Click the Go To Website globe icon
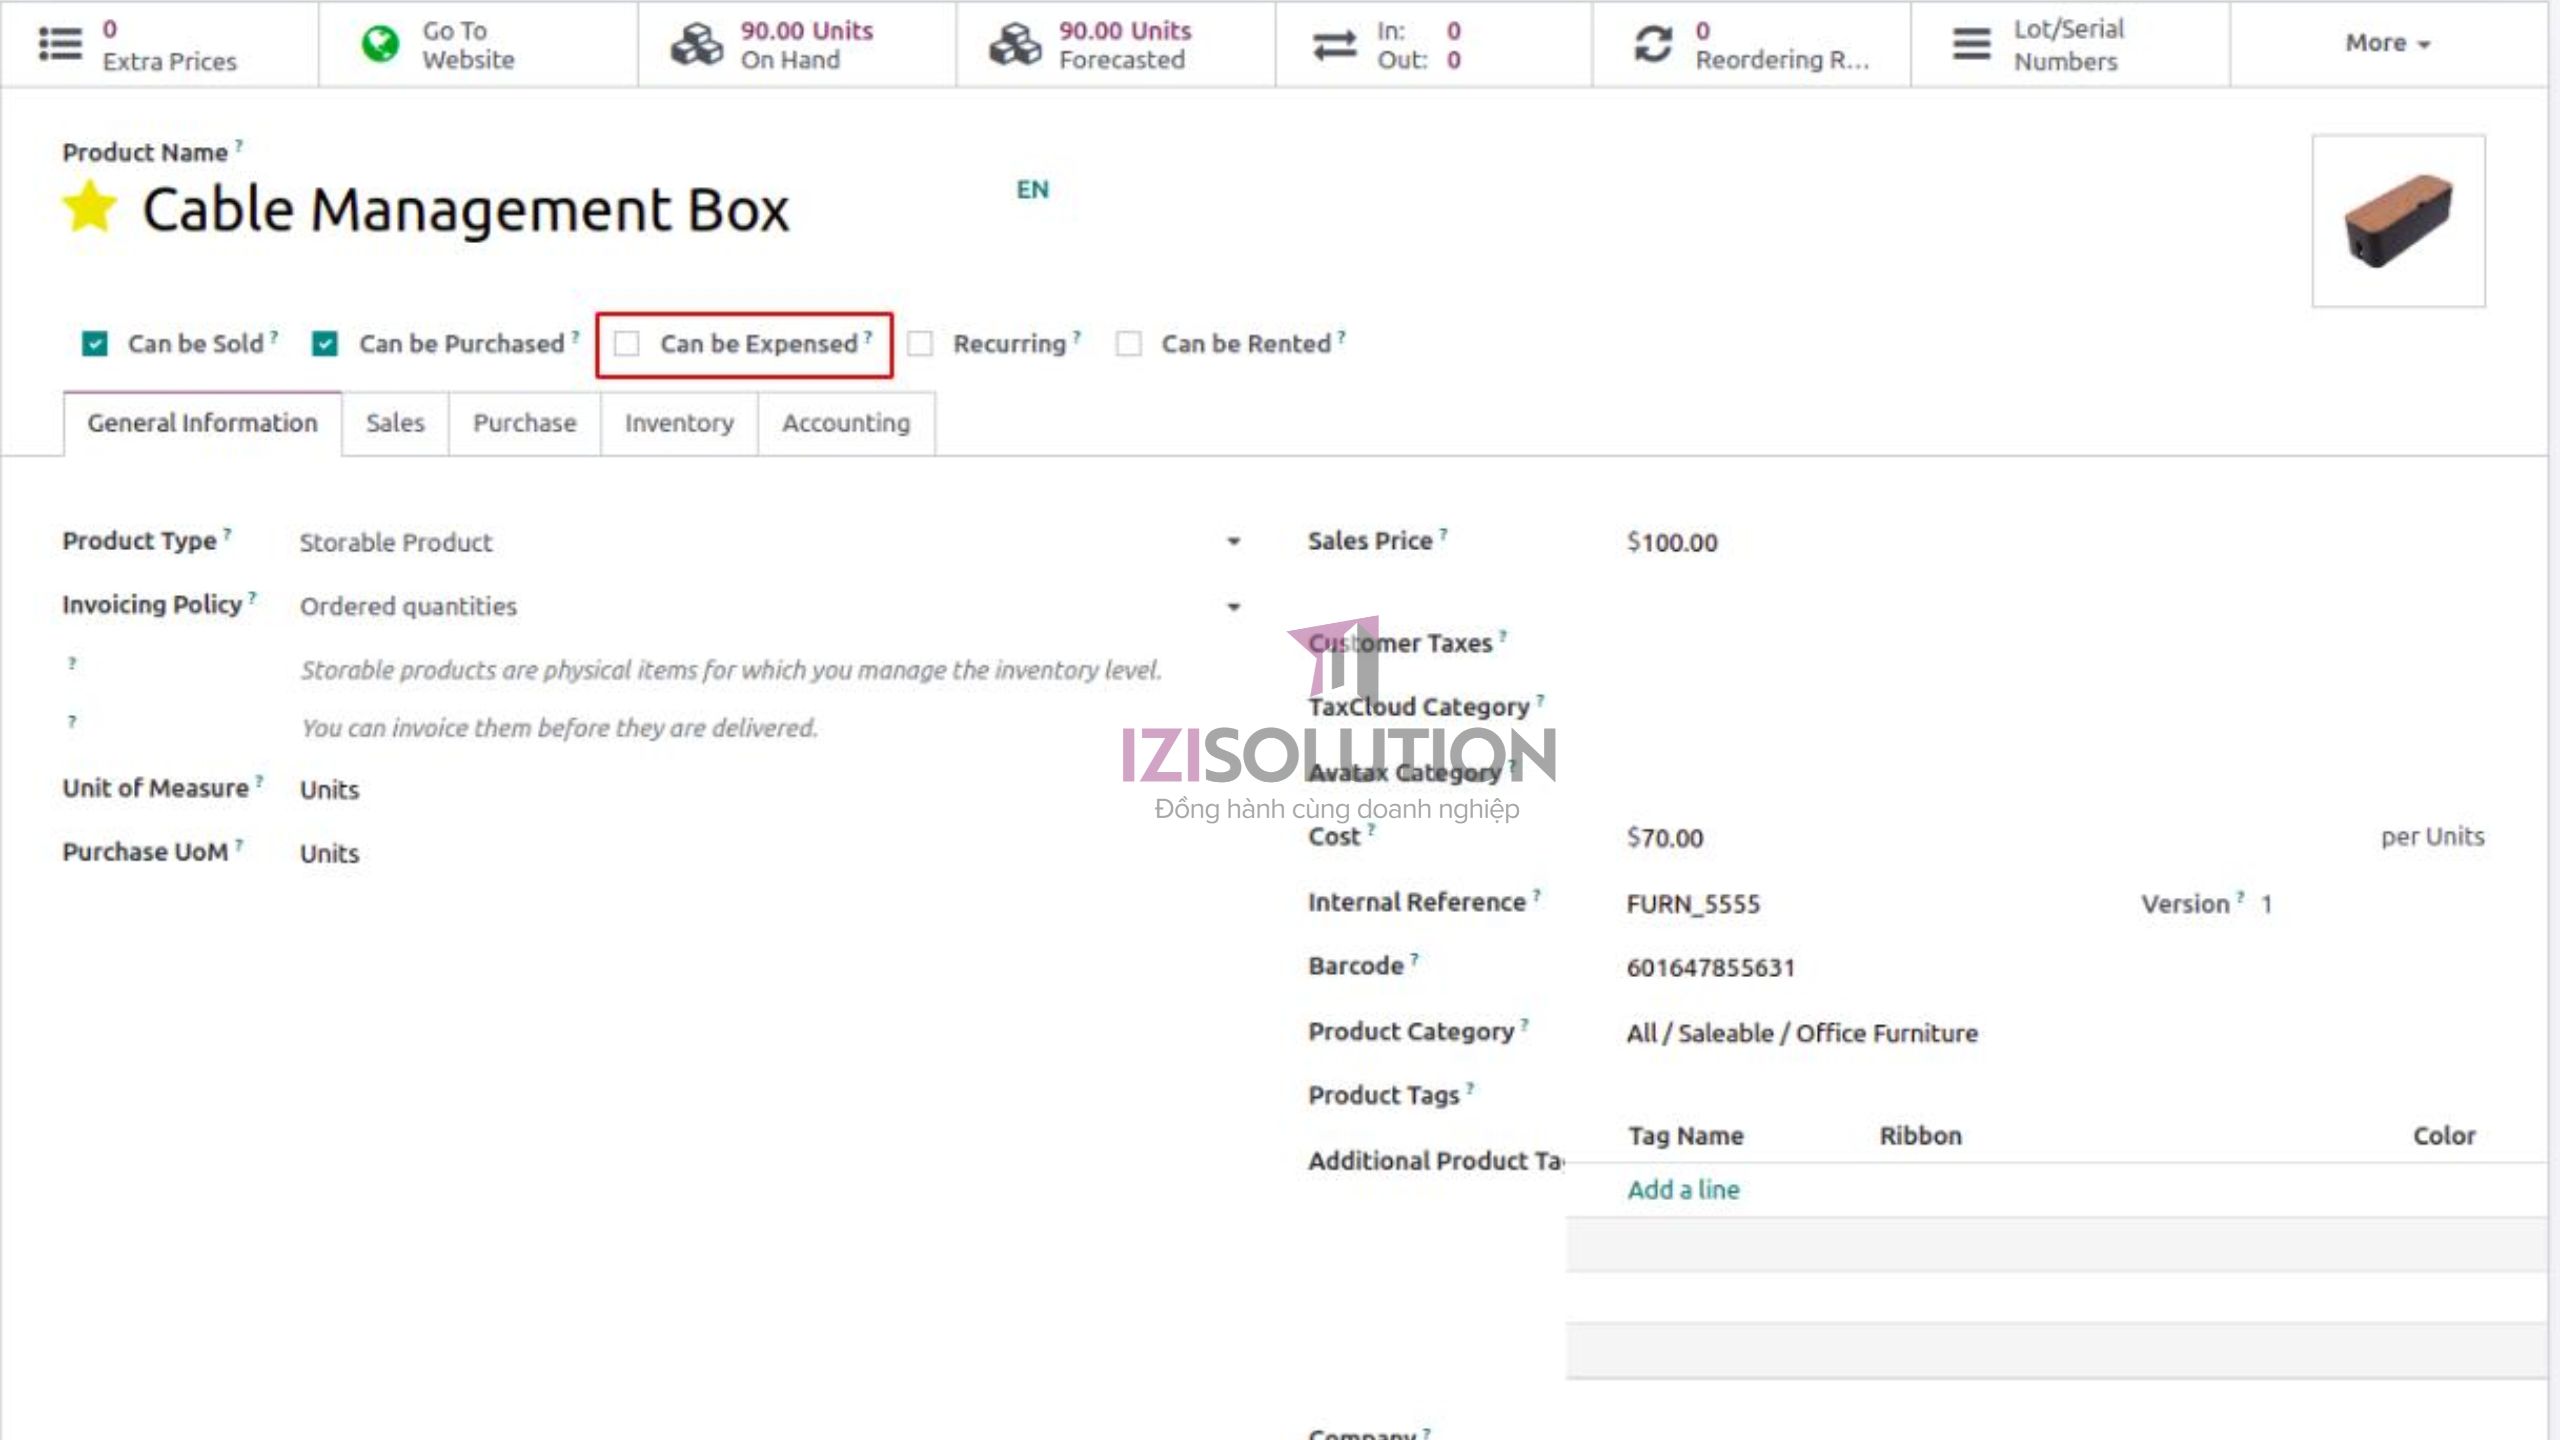 (x=380, y=44)
